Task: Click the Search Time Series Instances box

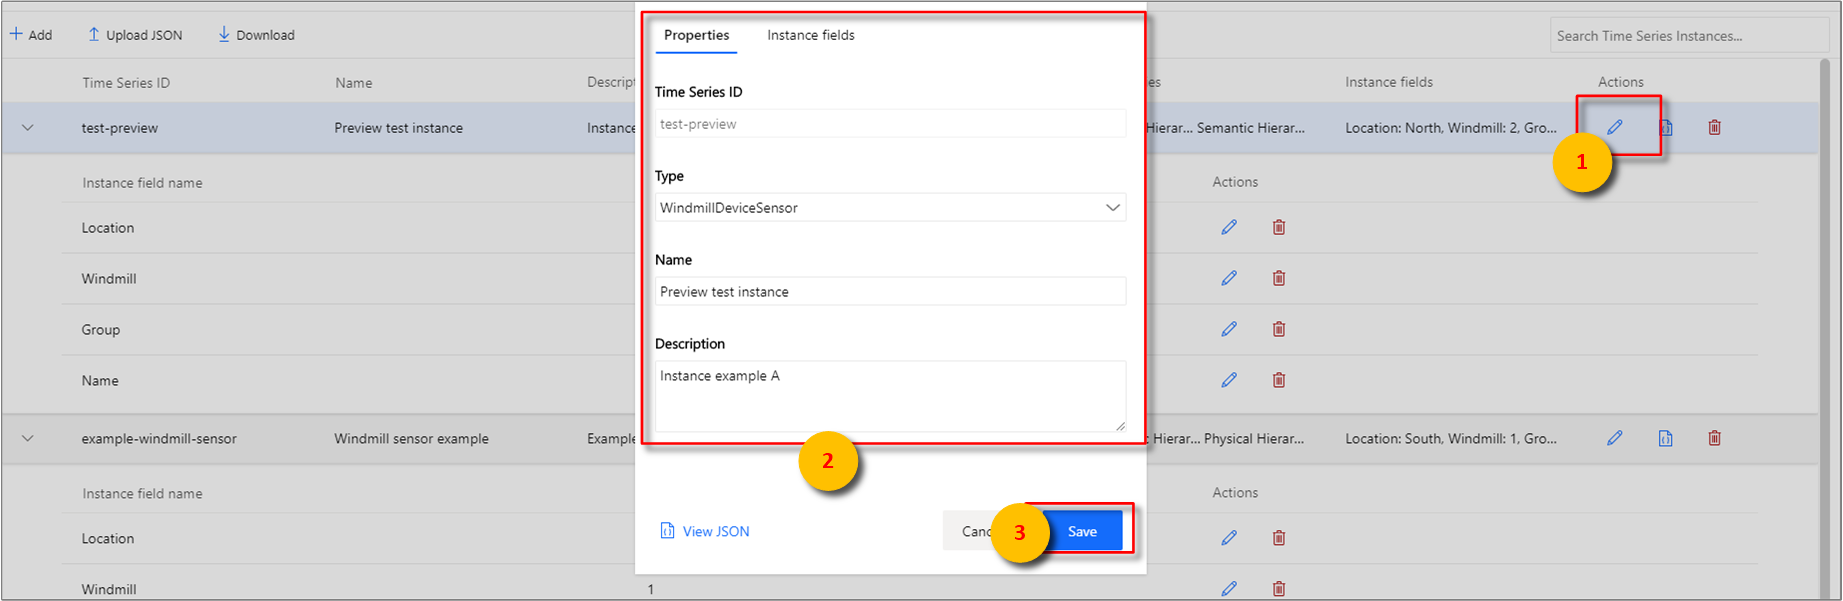Action: 1688,36
